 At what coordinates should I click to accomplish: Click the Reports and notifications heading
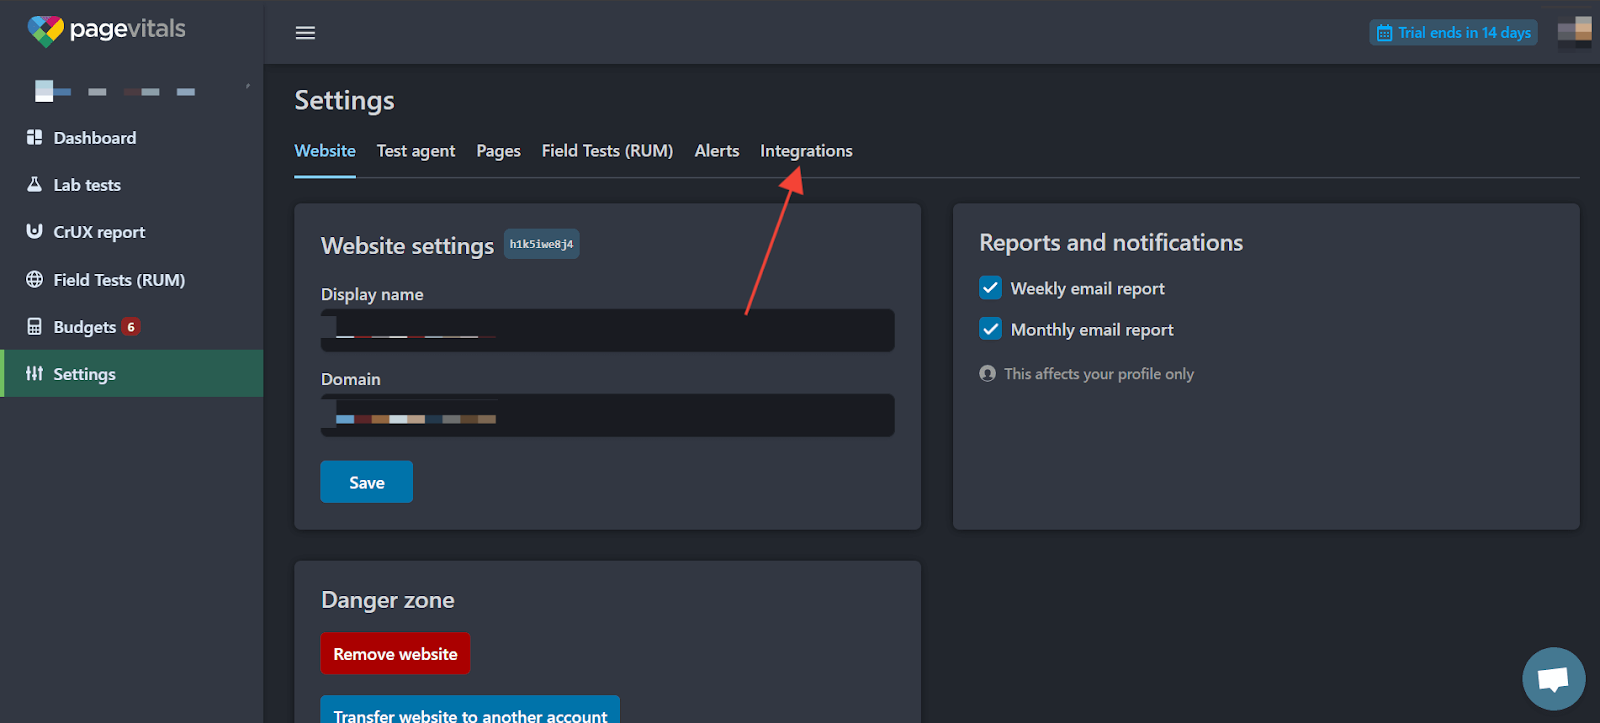[1111, 243]
